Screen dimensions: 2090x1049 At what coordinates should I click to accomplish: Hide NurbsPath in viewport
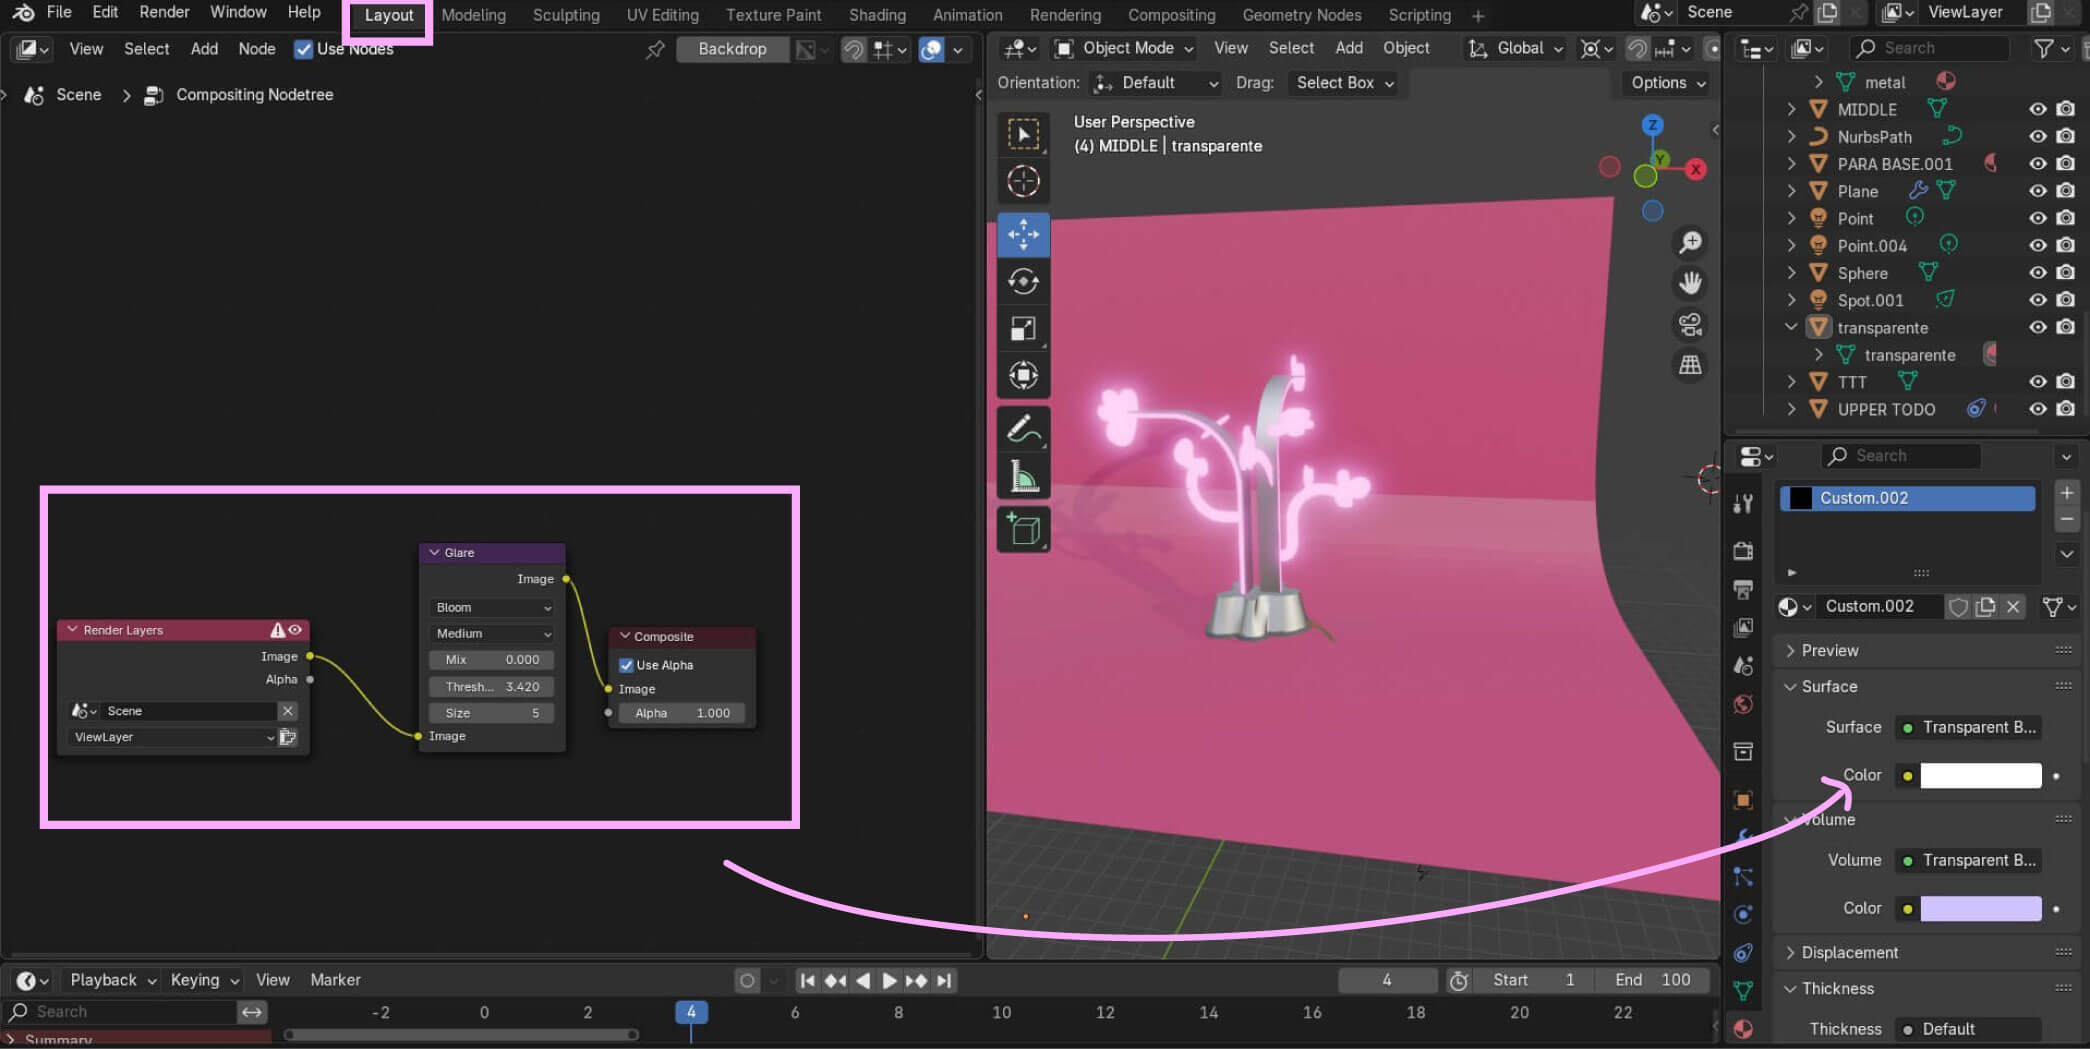click(2037, 136)
